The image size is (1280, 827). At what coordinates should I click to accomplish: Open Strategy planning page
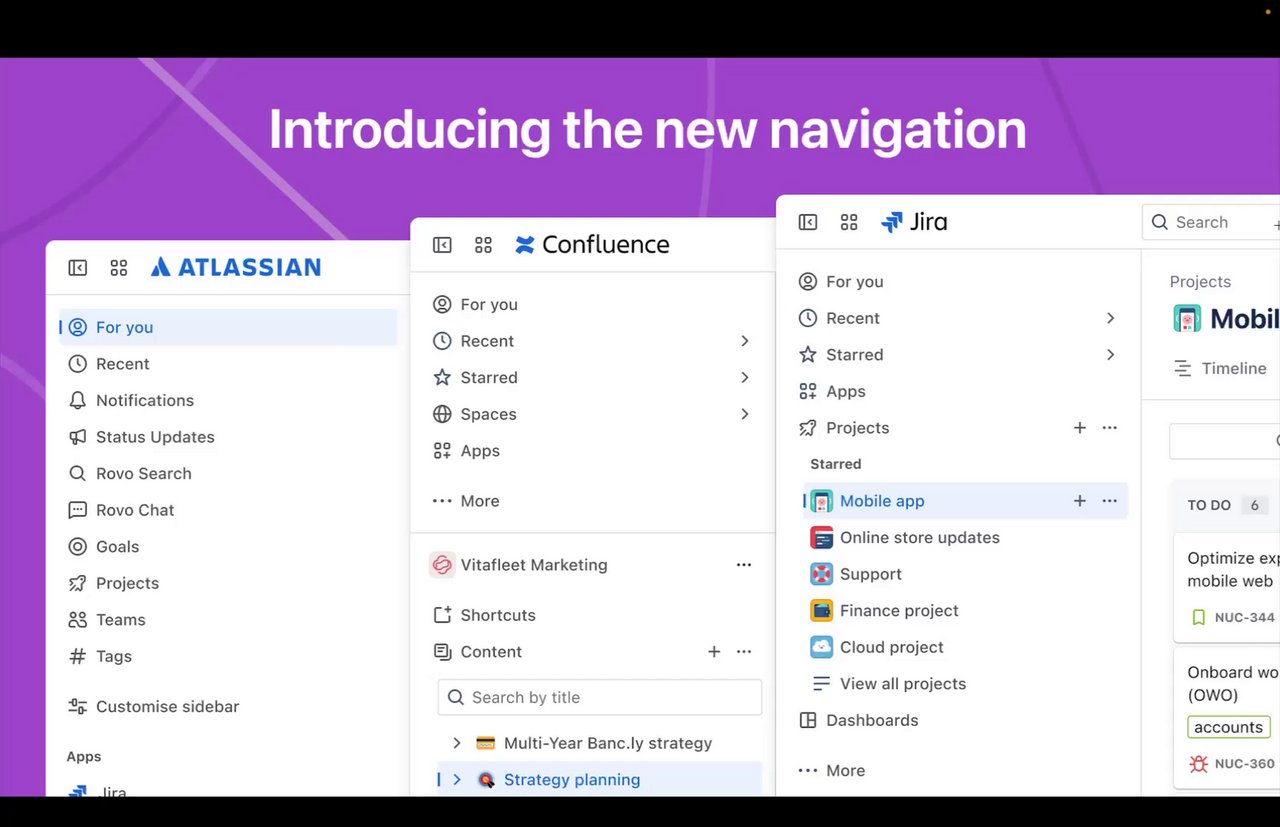click(x=572, y=780)
